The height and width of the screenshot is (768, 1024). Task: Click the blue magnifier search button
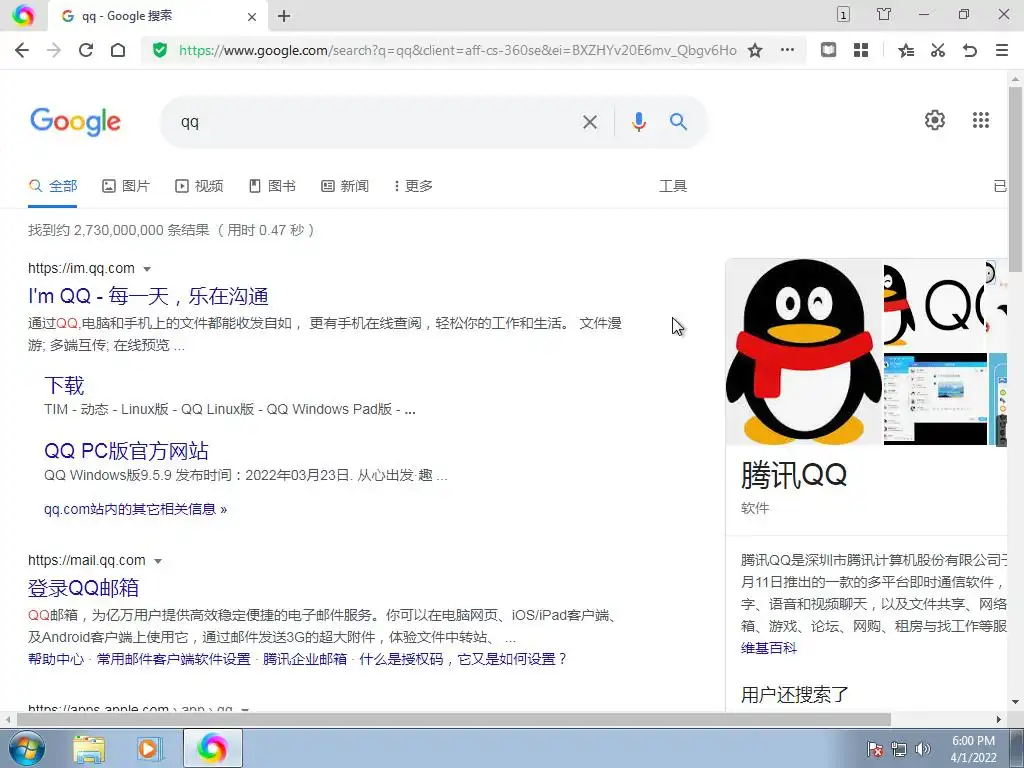[x=679, y=121]
